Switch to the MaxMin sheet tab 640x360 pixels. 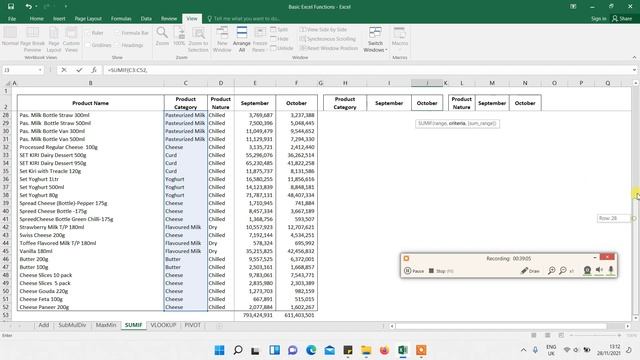coord(106,325)
